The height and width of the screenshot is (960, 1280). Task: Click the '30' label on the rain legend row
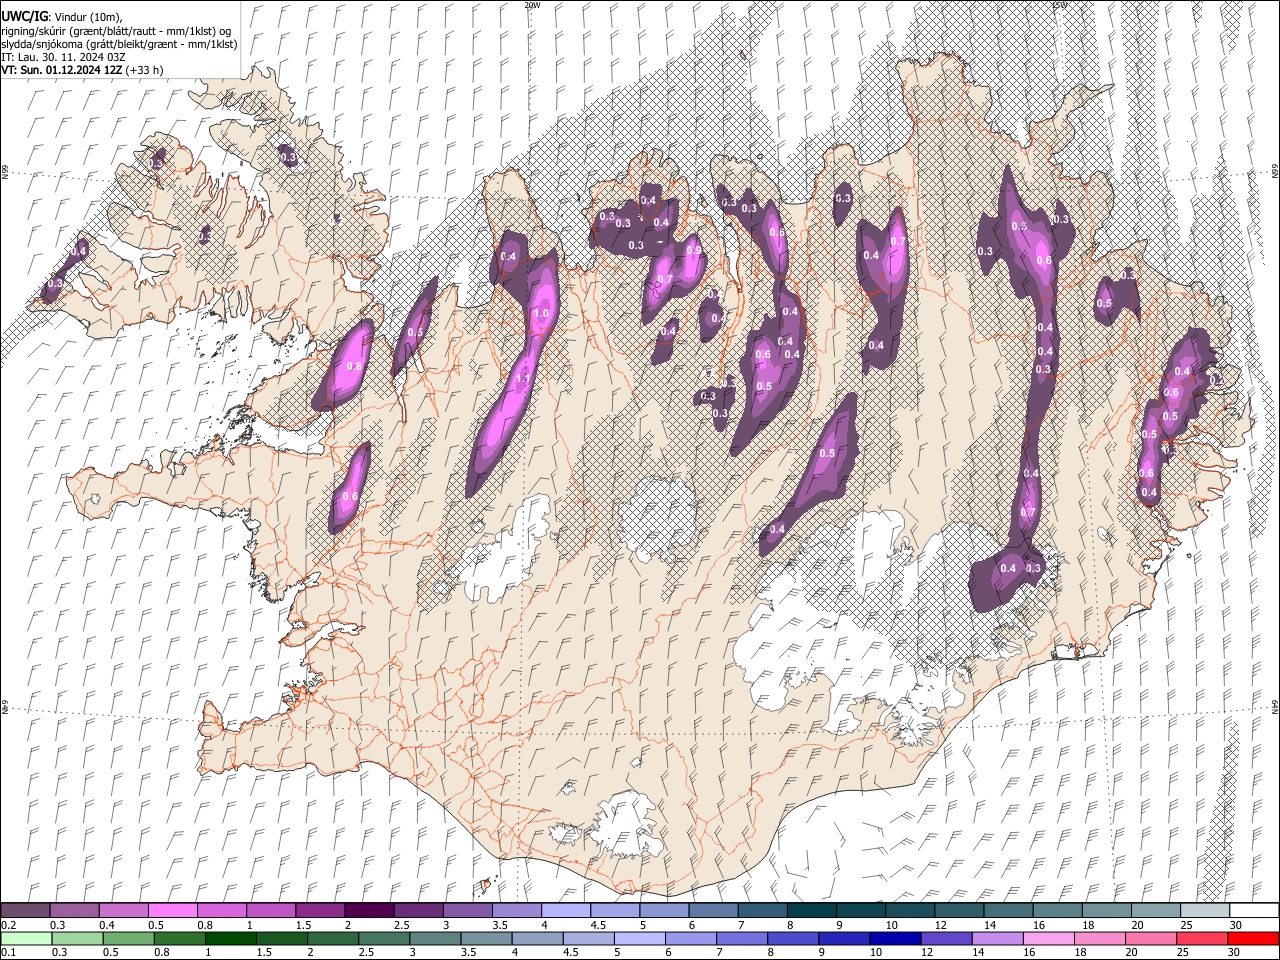click(x=1233, y=953)
